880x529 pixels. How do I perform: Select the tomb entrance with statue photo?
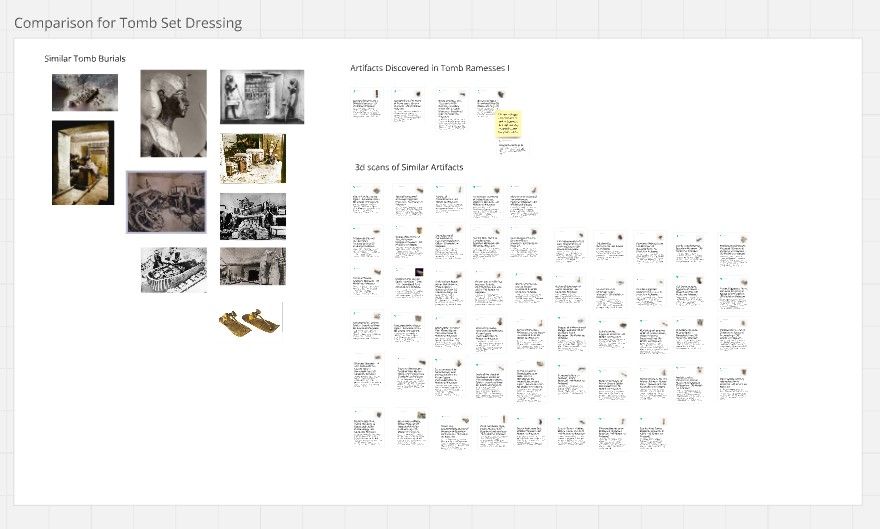(253, 266)
